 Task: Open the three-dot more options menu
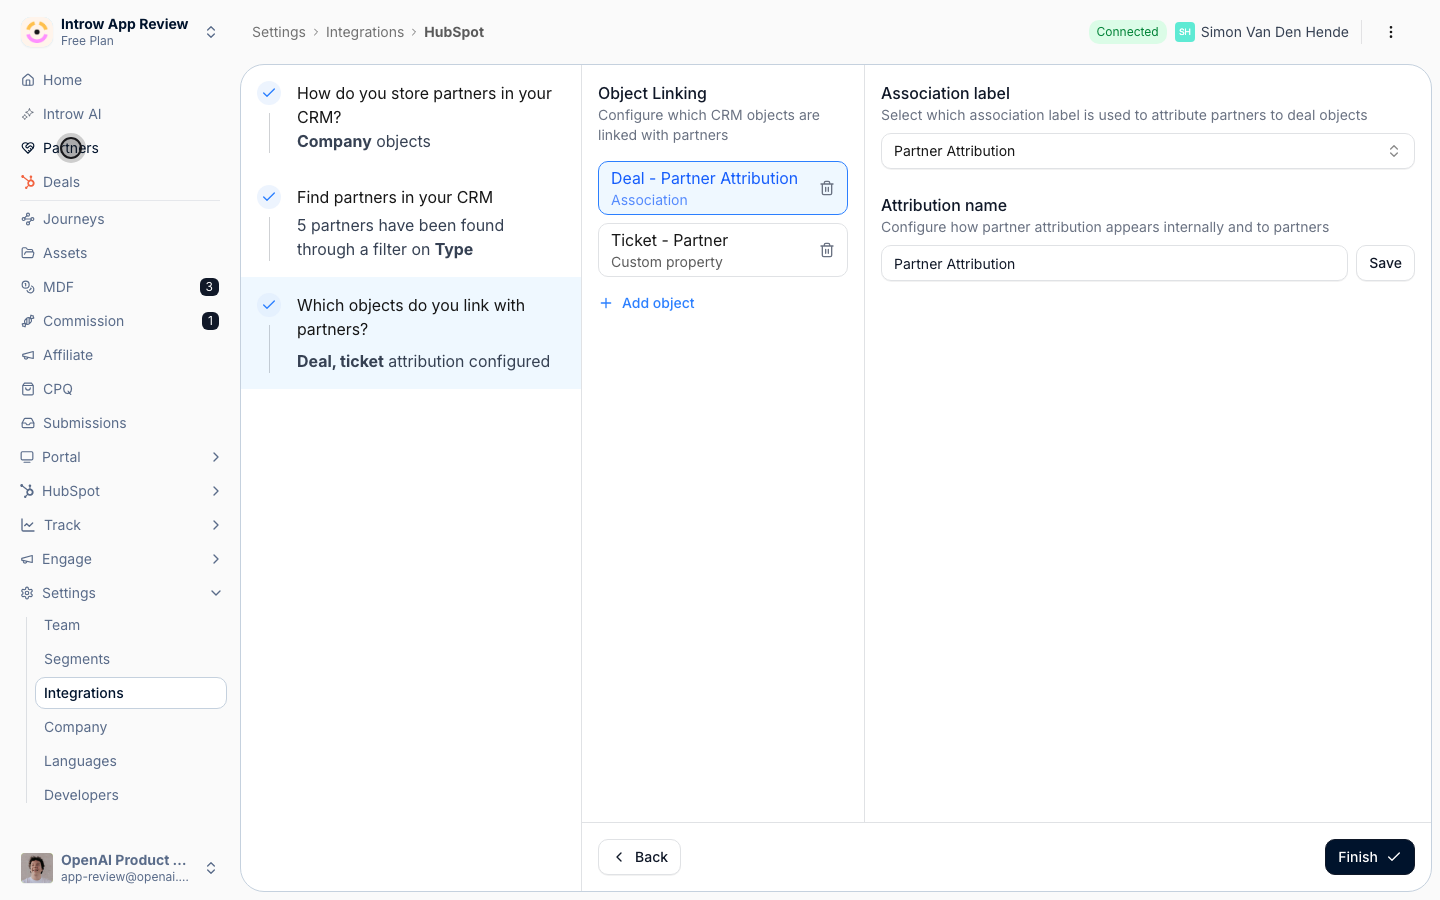(1391, 32)
